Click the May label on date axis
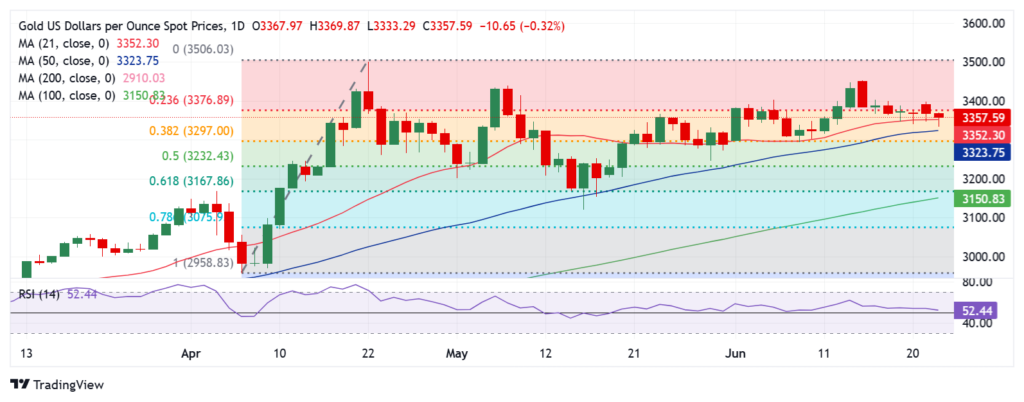The width and height of the screenshot is (1024, 402). point(456,354)
